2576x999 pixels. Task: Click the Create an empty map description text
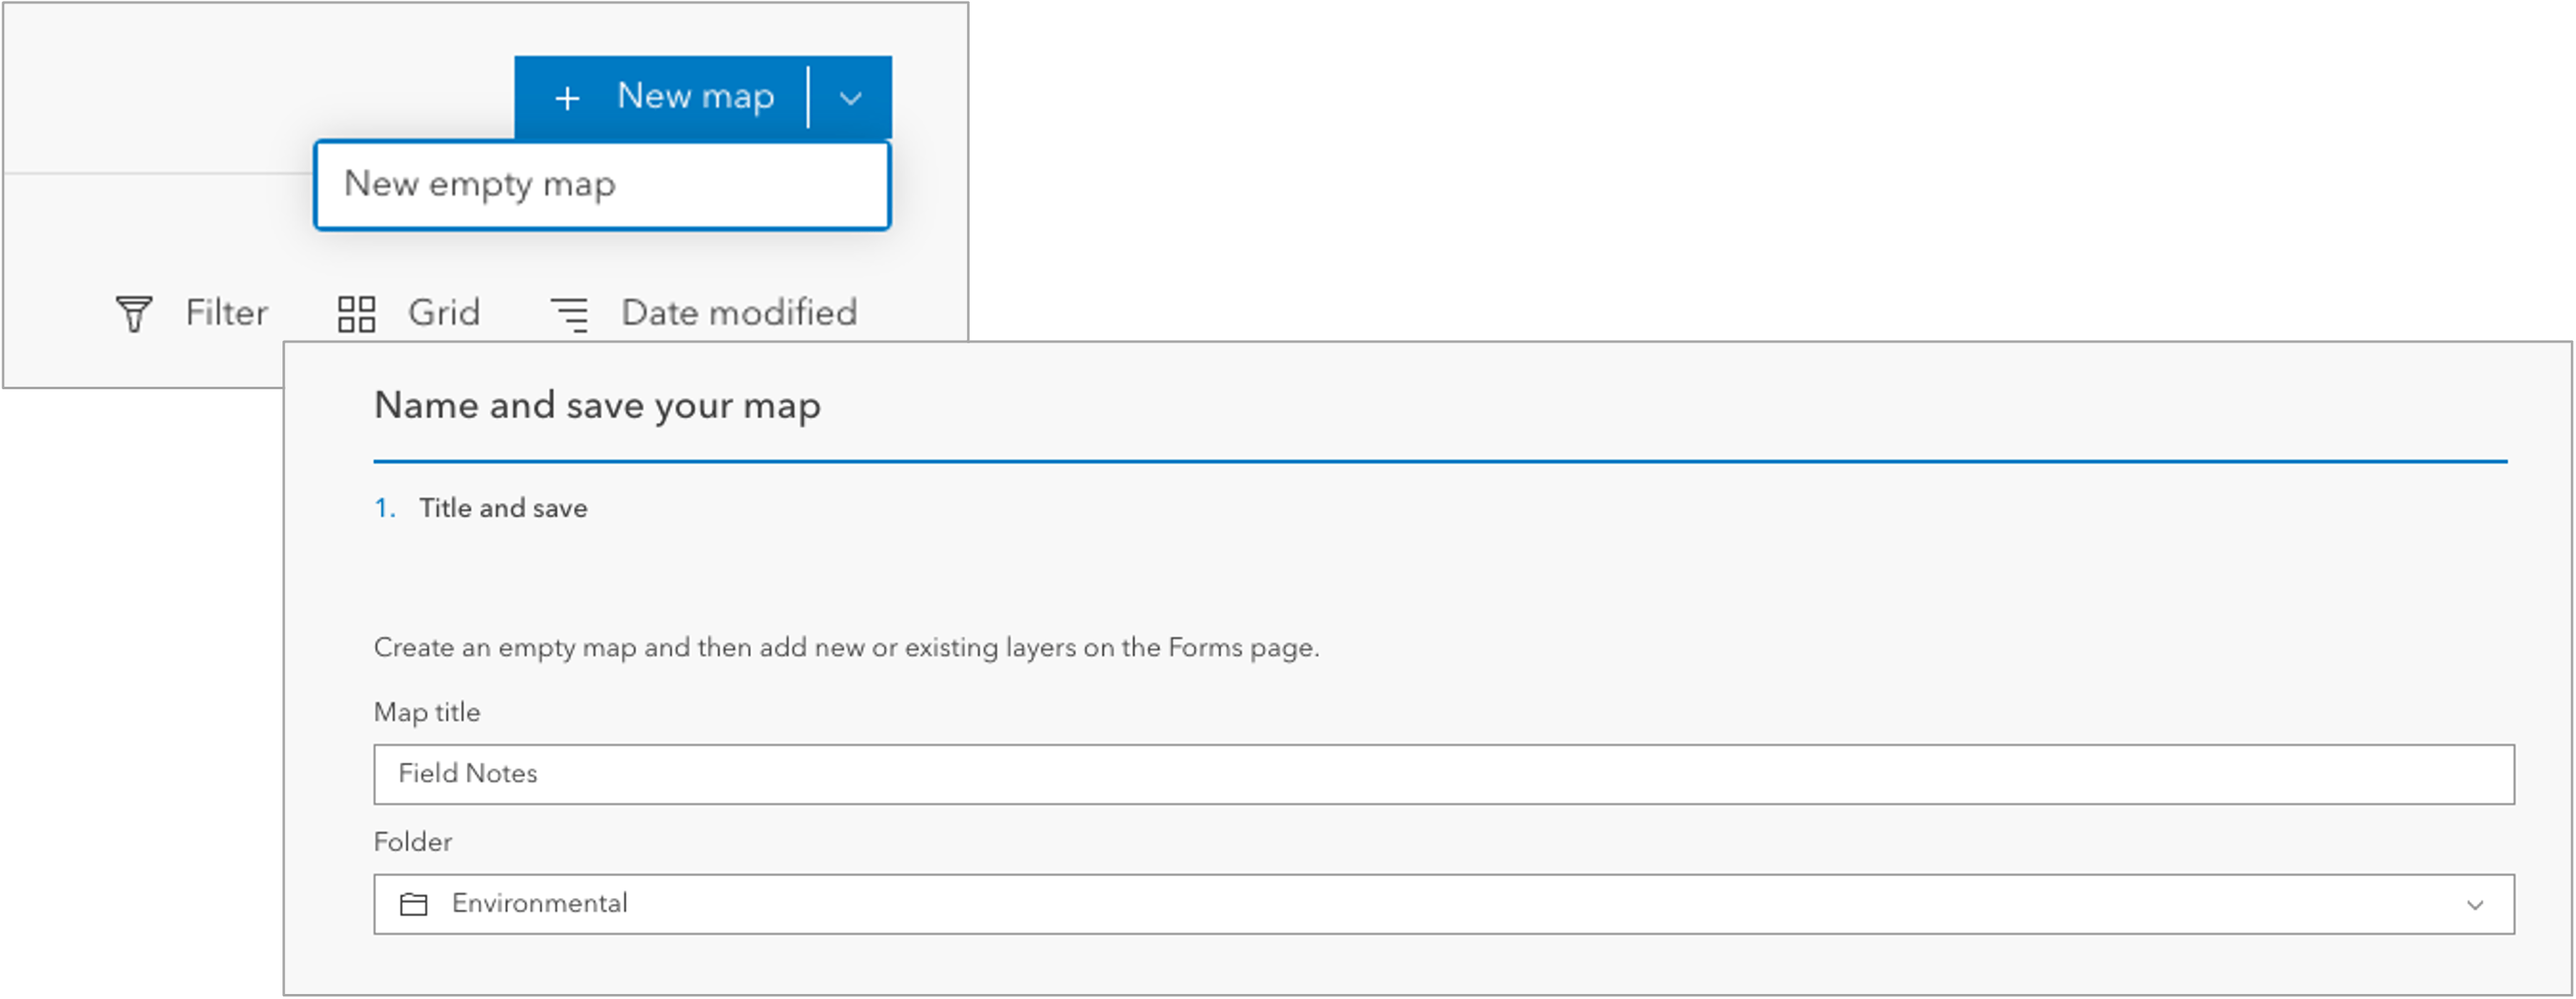[847, 647]
